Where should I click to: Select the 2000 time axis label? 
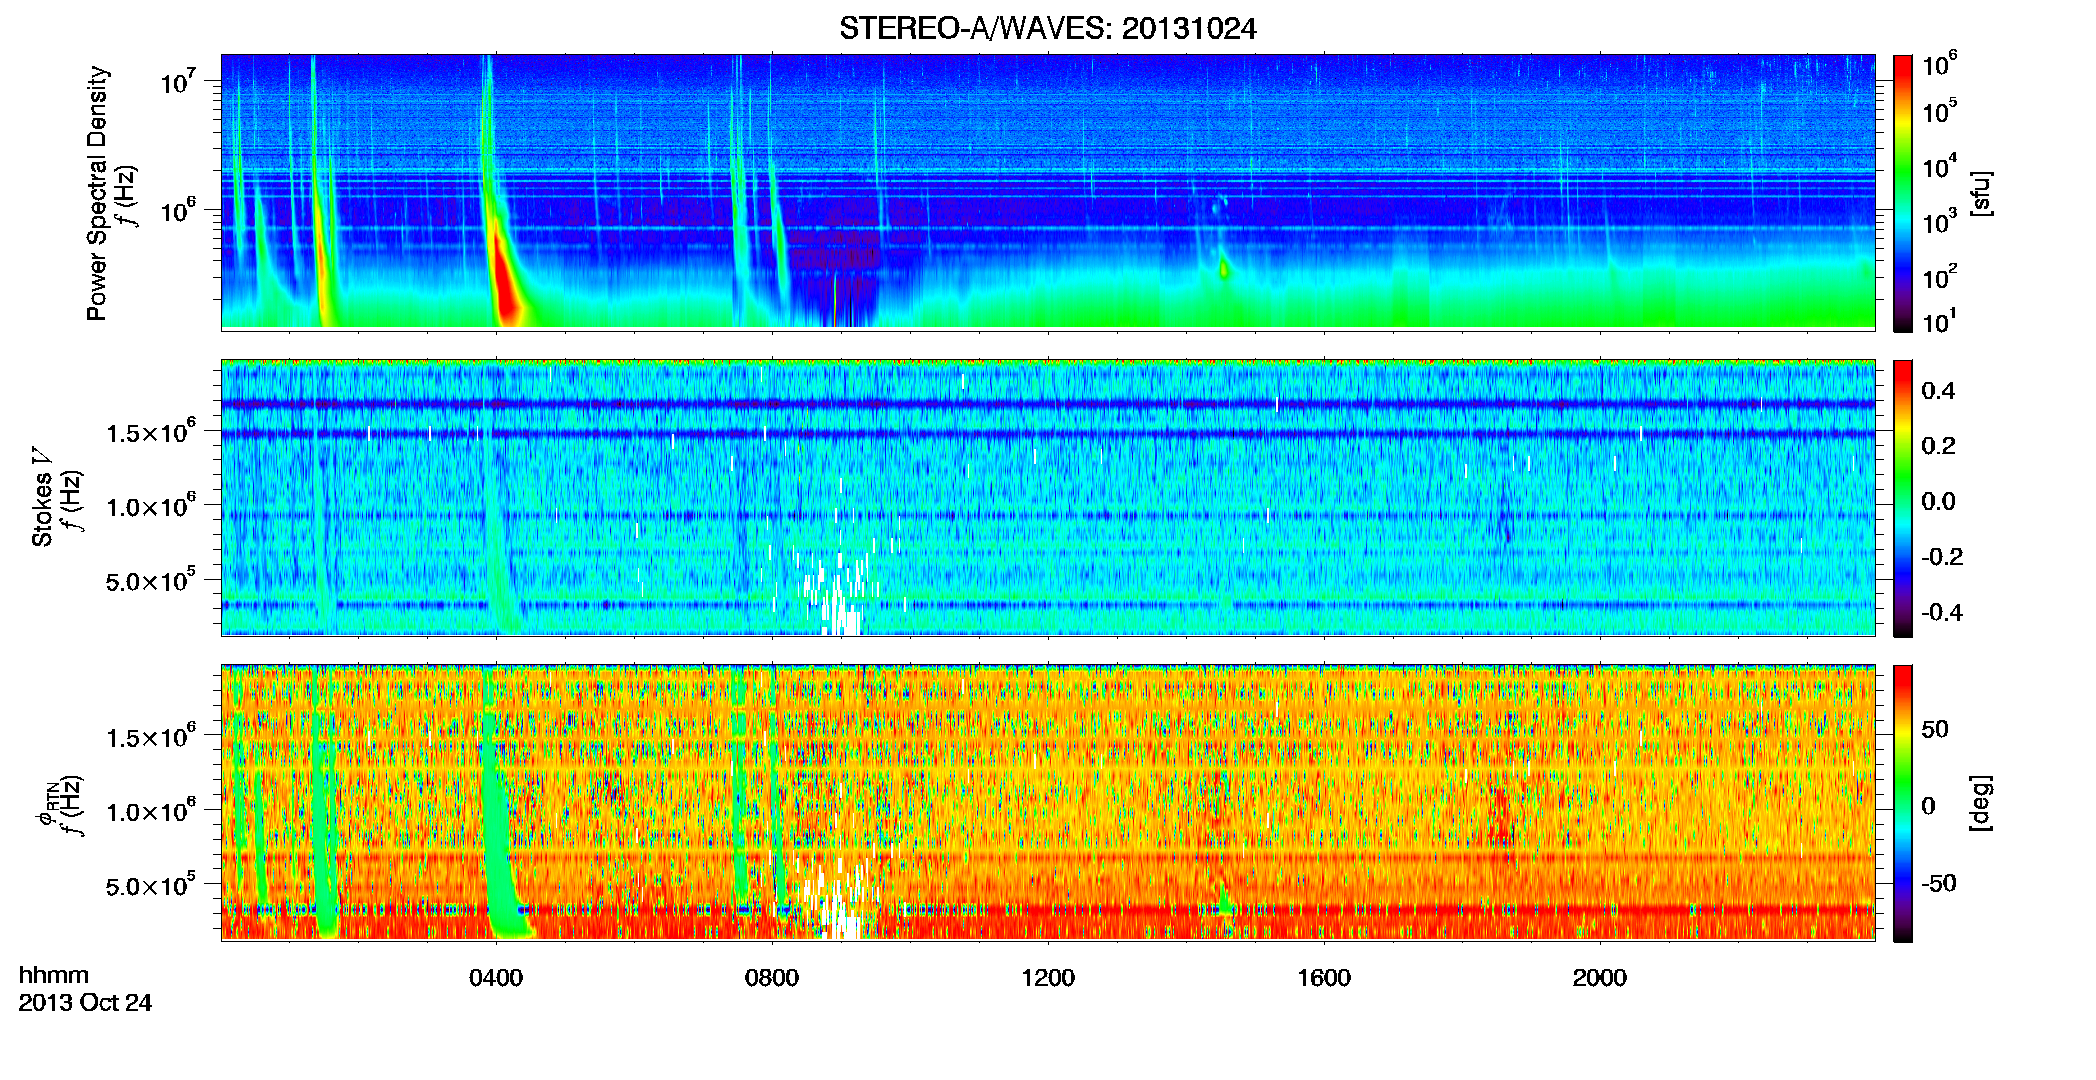click(1599, 978)
